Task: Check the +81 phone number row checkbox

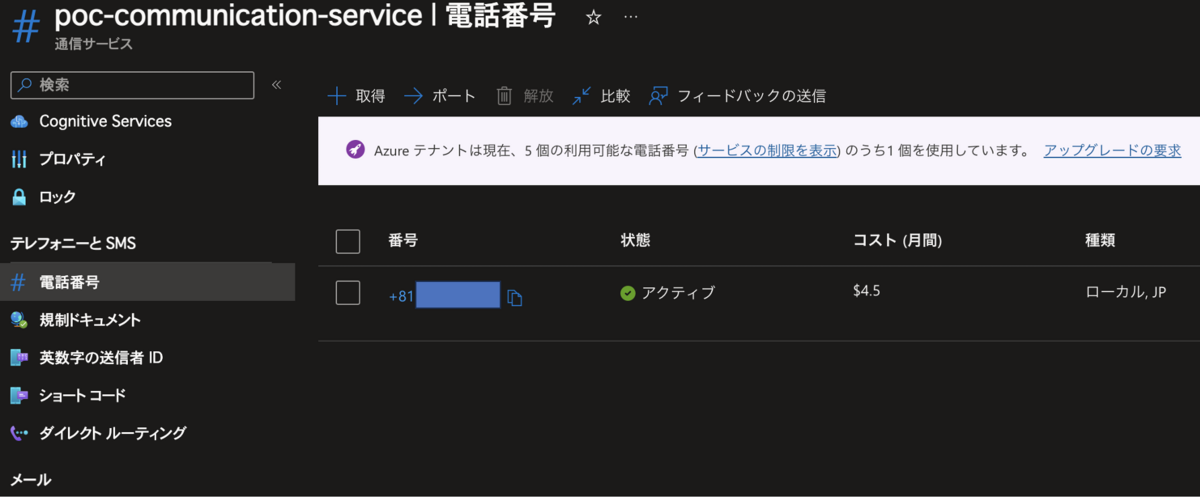Action: 348,293
